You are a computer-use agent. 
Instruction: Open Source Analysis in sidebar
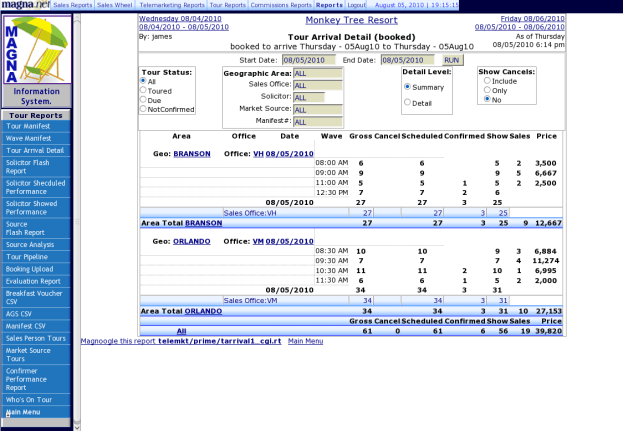coord(36,245)
